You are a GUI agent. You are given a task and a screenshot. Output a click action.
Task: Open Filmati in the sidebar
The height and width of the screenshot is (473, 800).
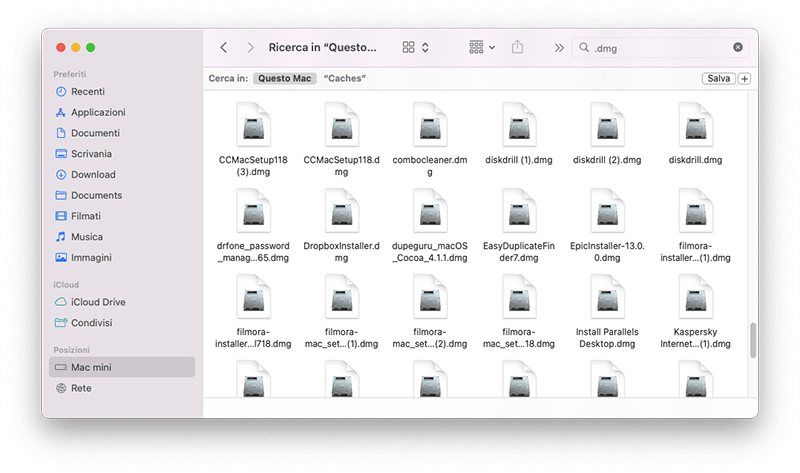(x=121, y=216)
